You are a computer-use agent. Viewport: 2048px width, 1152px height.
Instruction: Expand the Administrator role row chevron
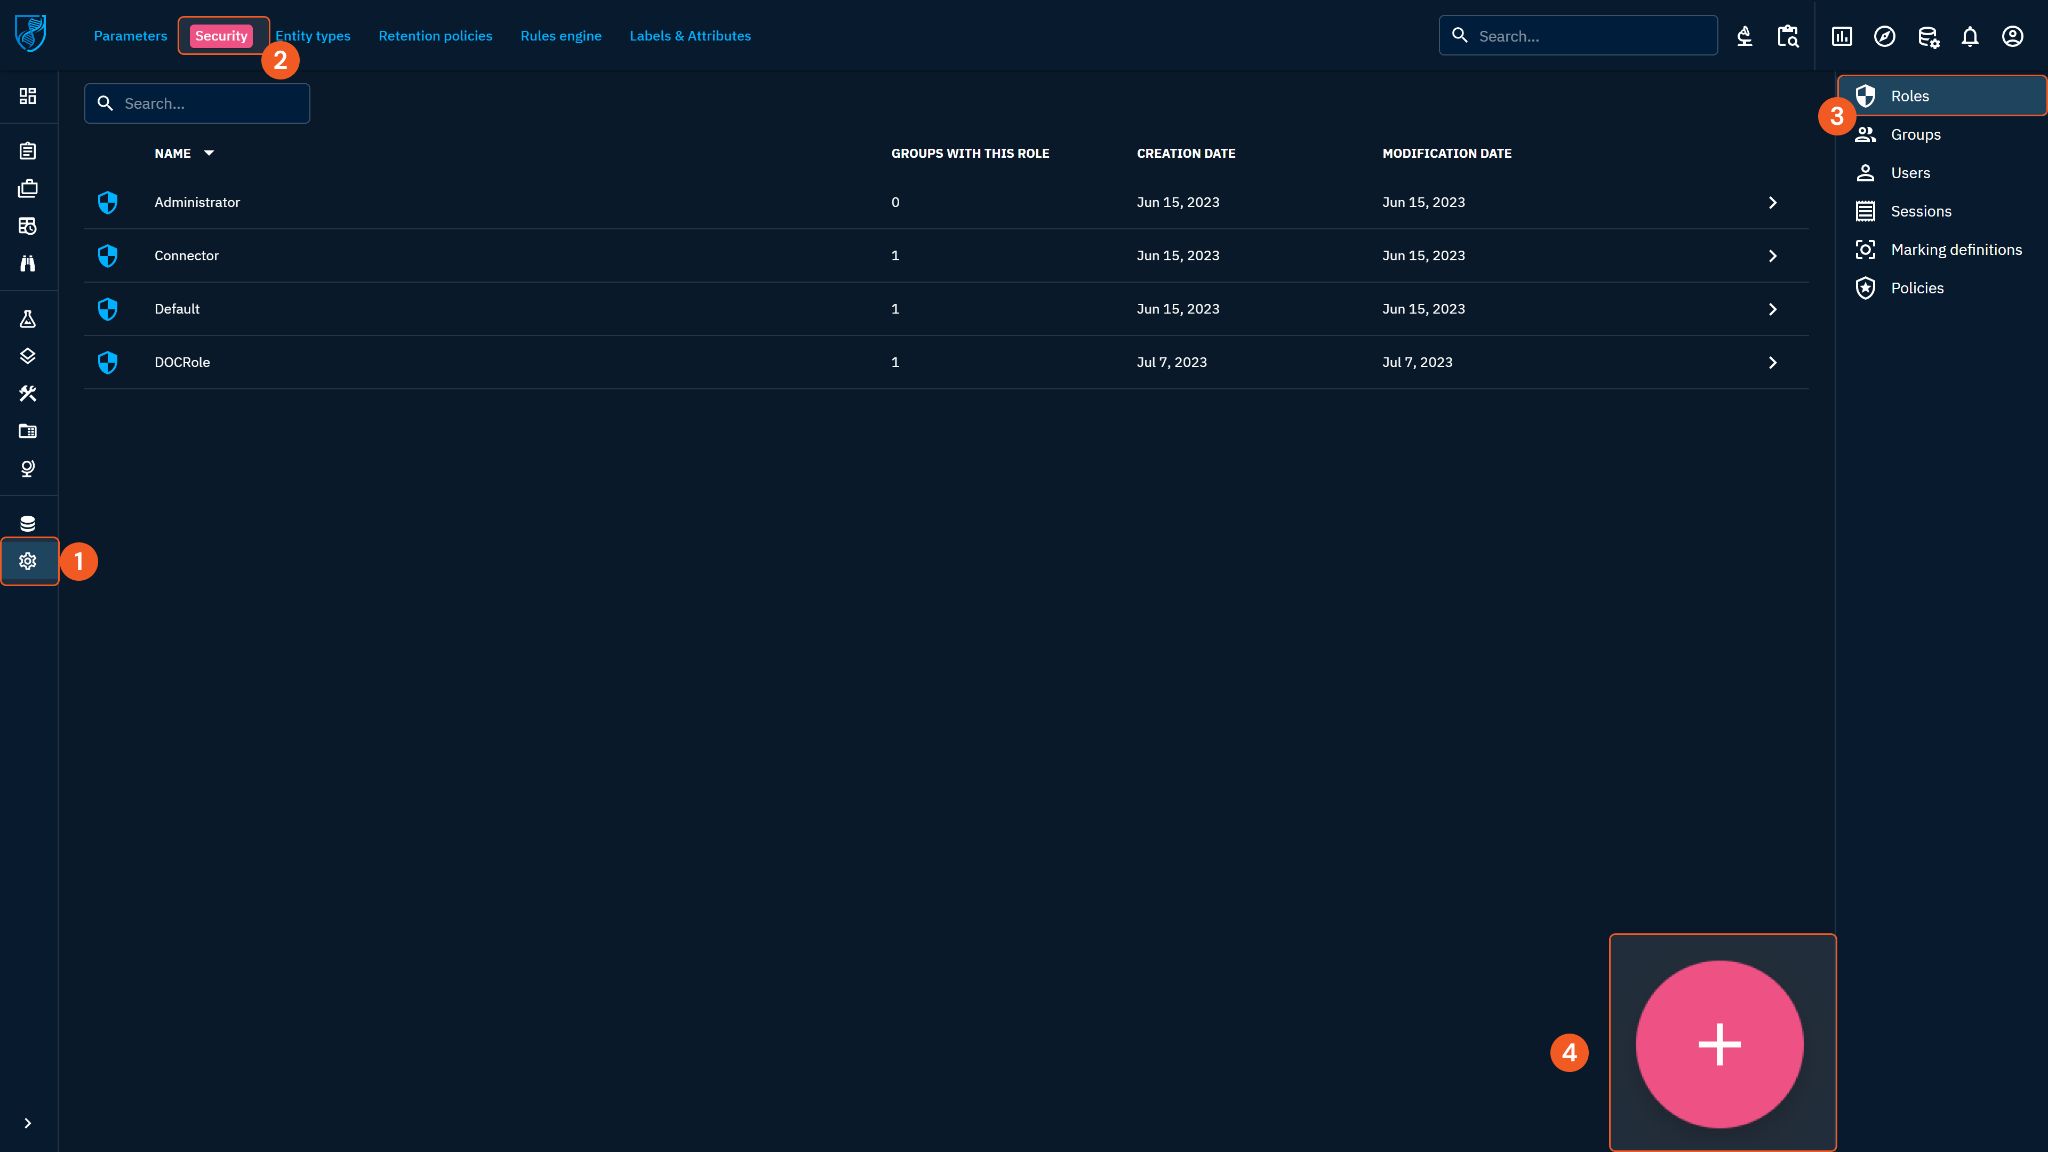1772,203
